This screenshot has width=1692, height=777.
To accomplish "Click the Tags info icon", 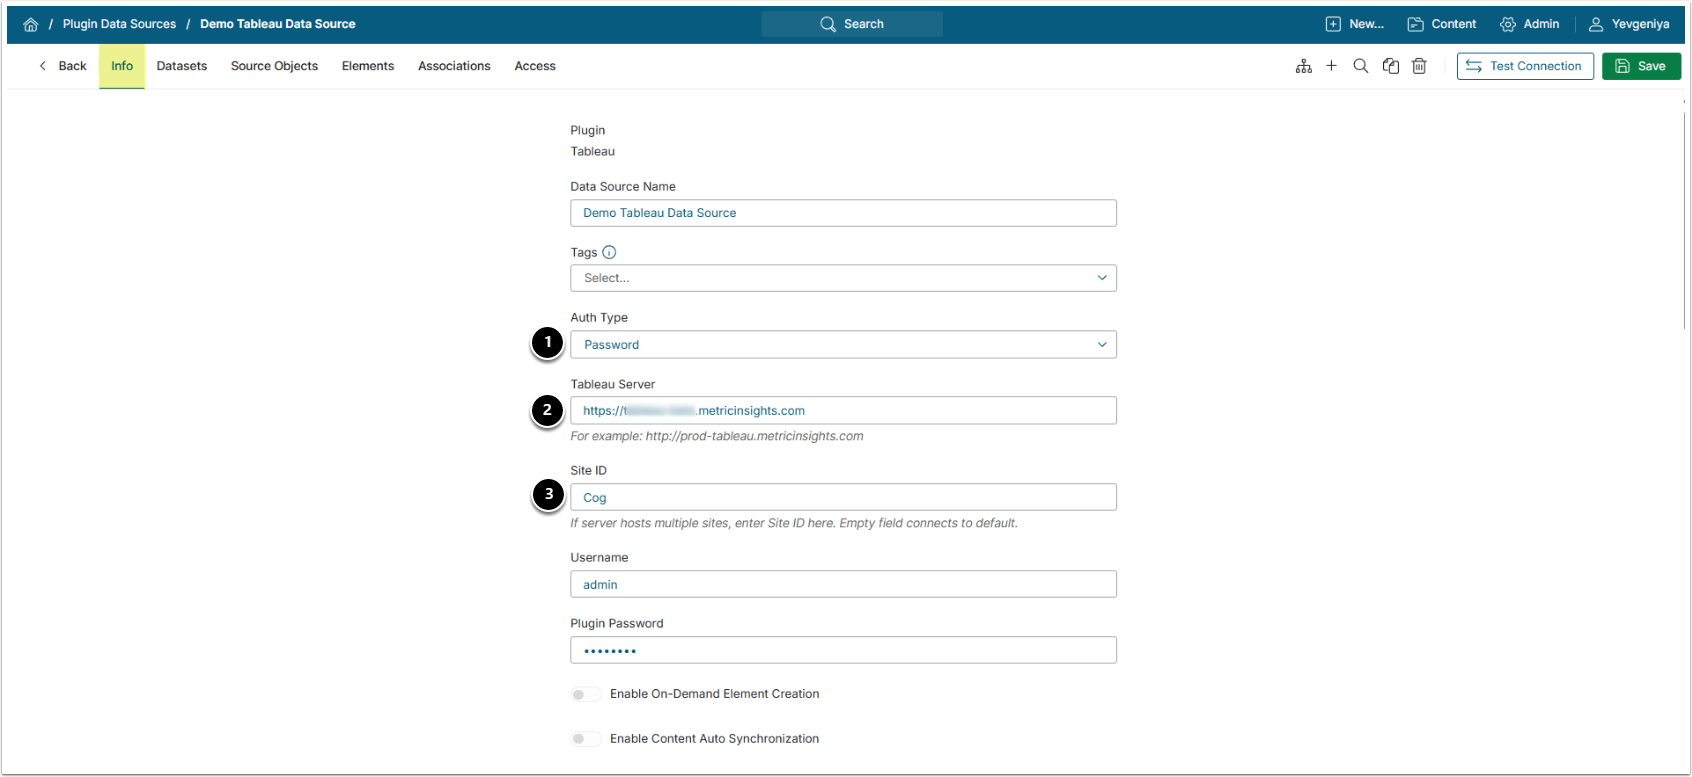I will 609,253.
